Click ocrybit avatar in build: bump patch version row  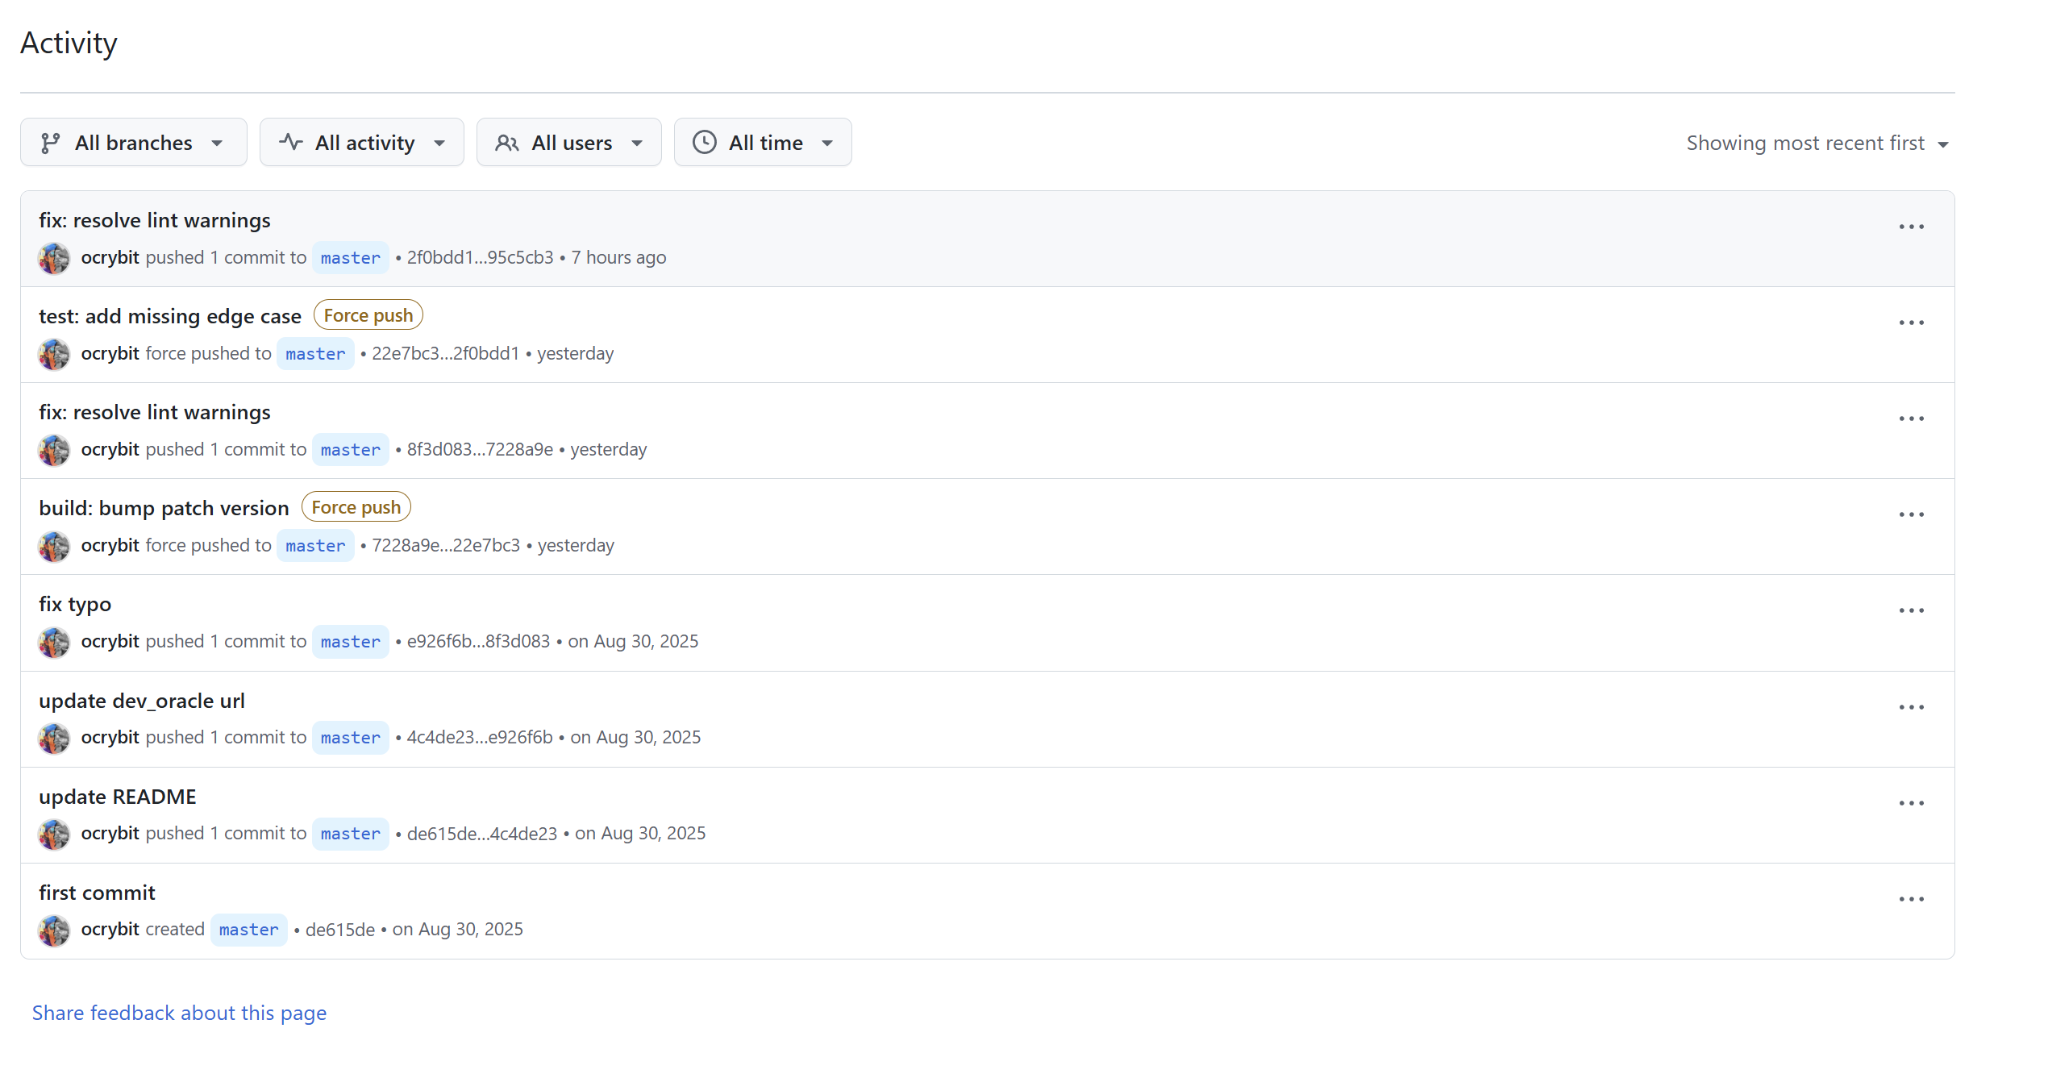click(54, 546)
